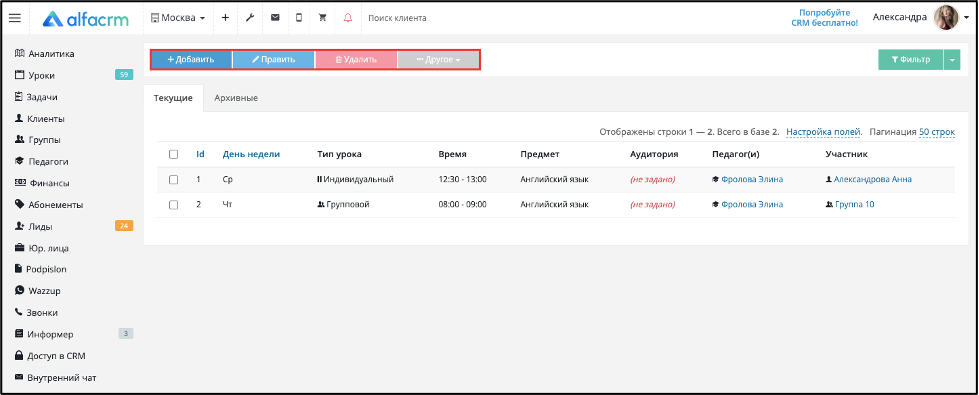Open the Другое dropdown button
This screenshot has height=395, width=979.
point(438,60)
